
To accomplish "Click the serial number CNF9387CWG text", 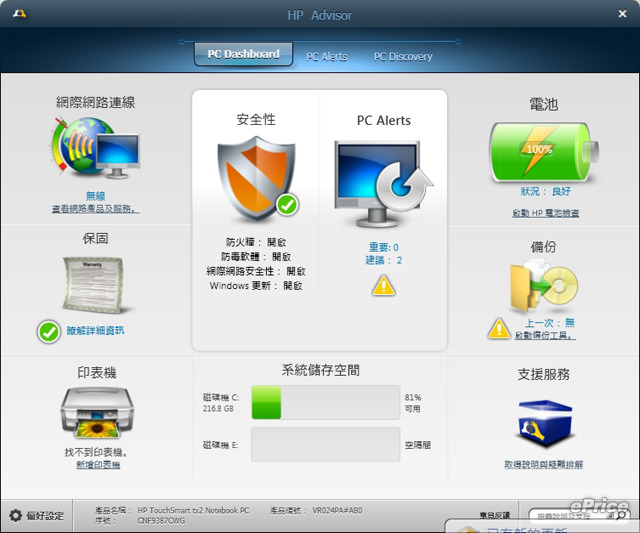I will [161, 521].
